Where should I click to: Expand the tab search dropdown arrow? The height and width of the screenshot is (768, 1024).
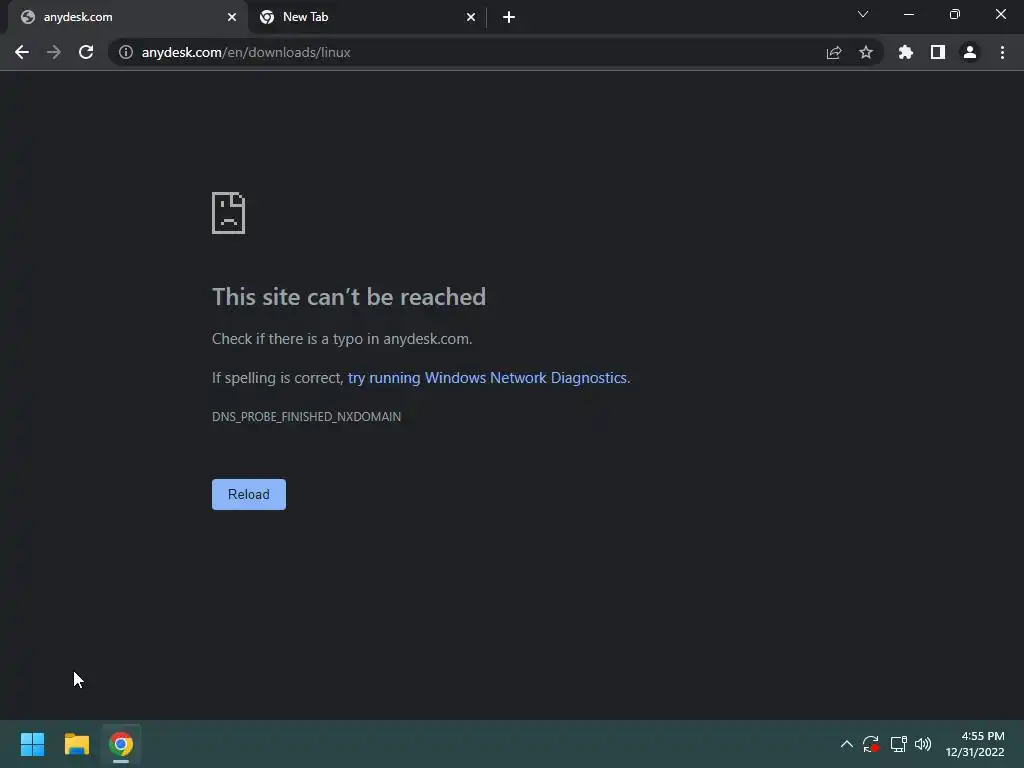point(863,14)
